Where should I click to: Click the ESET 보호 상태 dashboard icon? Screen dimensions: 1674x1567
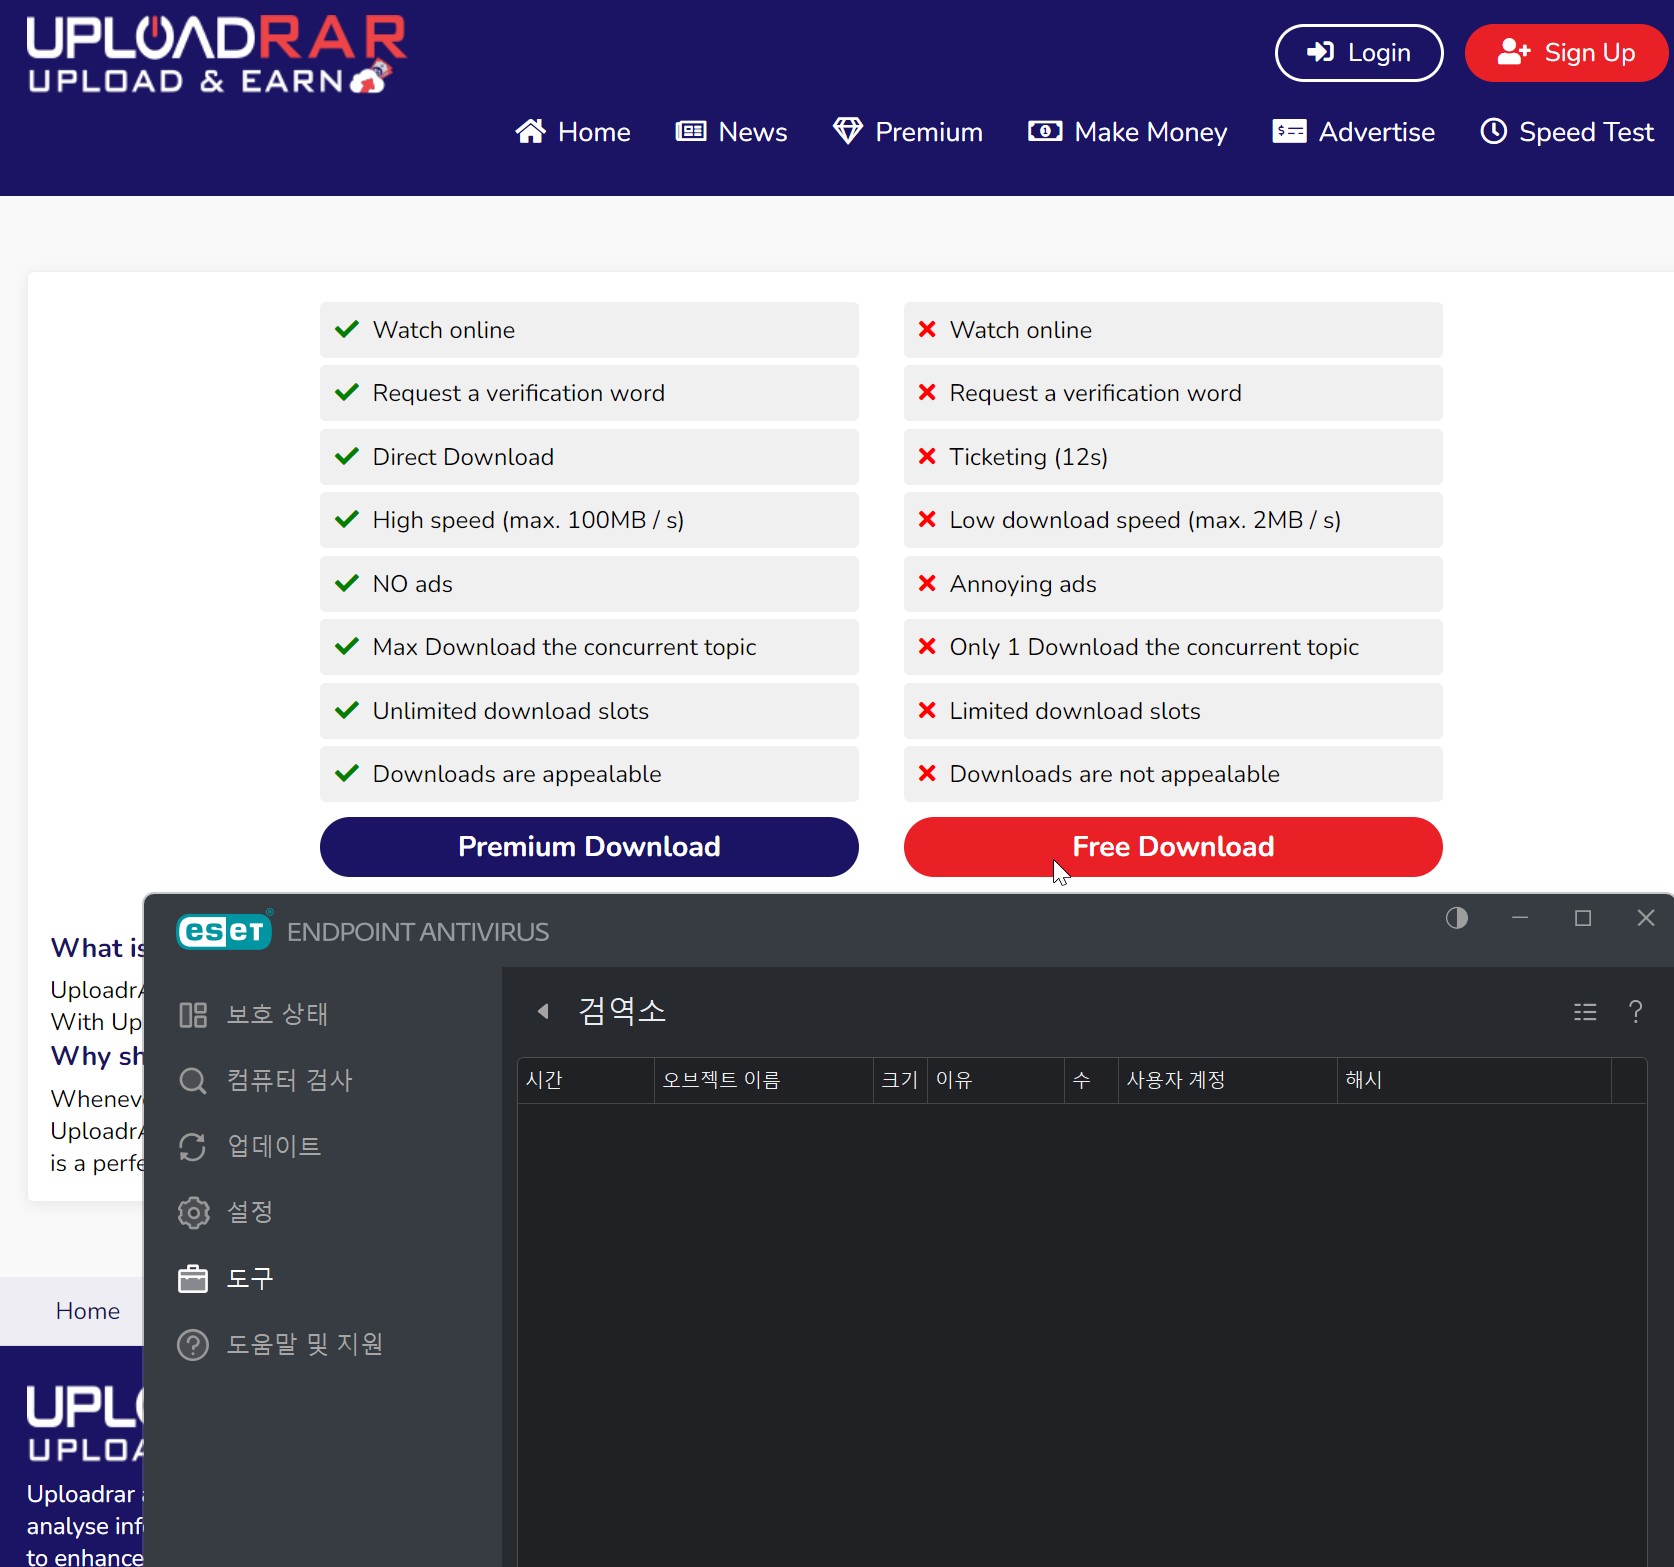pyautogui.click(x=193, y=1015)
